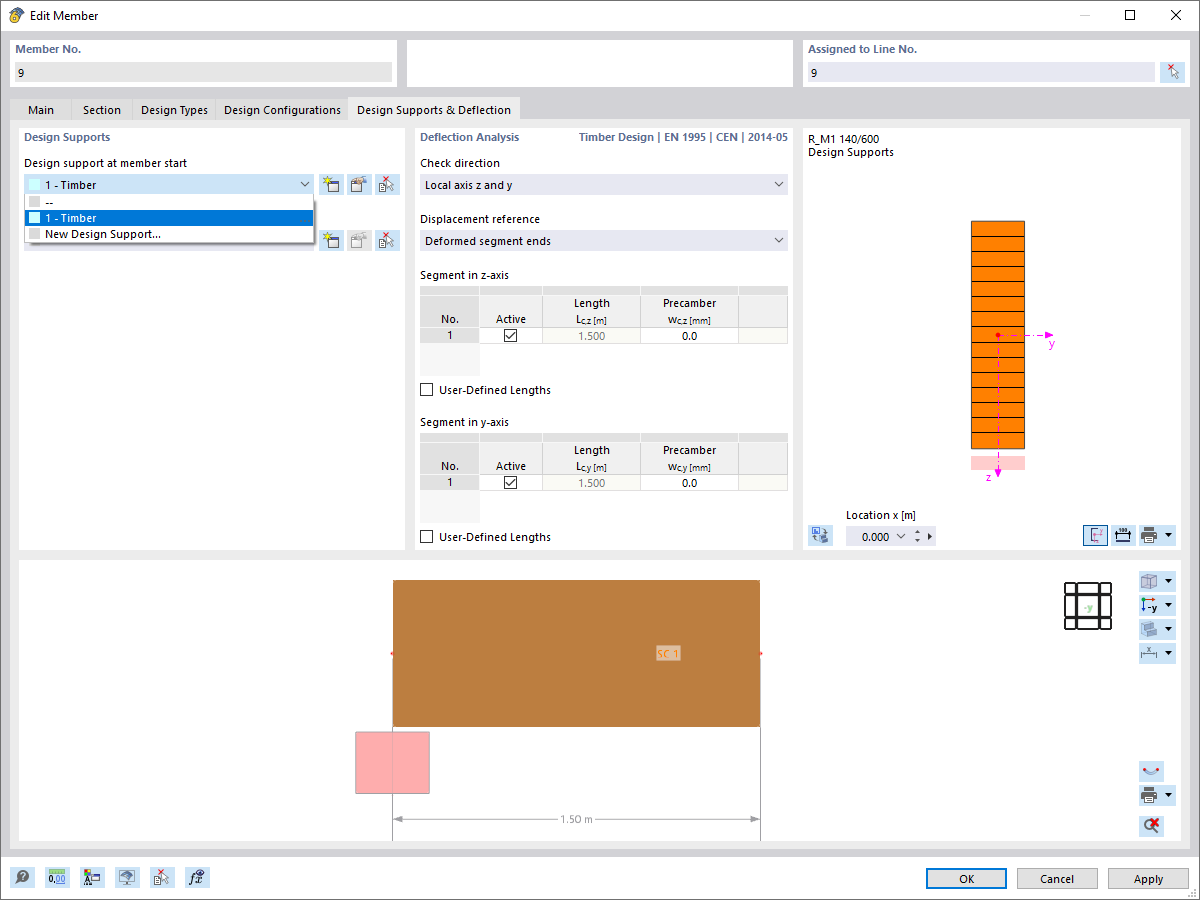Click Location x stepper arrows
The height and width of the screenshot is (900, 1200).
click(x=918, y=536)
